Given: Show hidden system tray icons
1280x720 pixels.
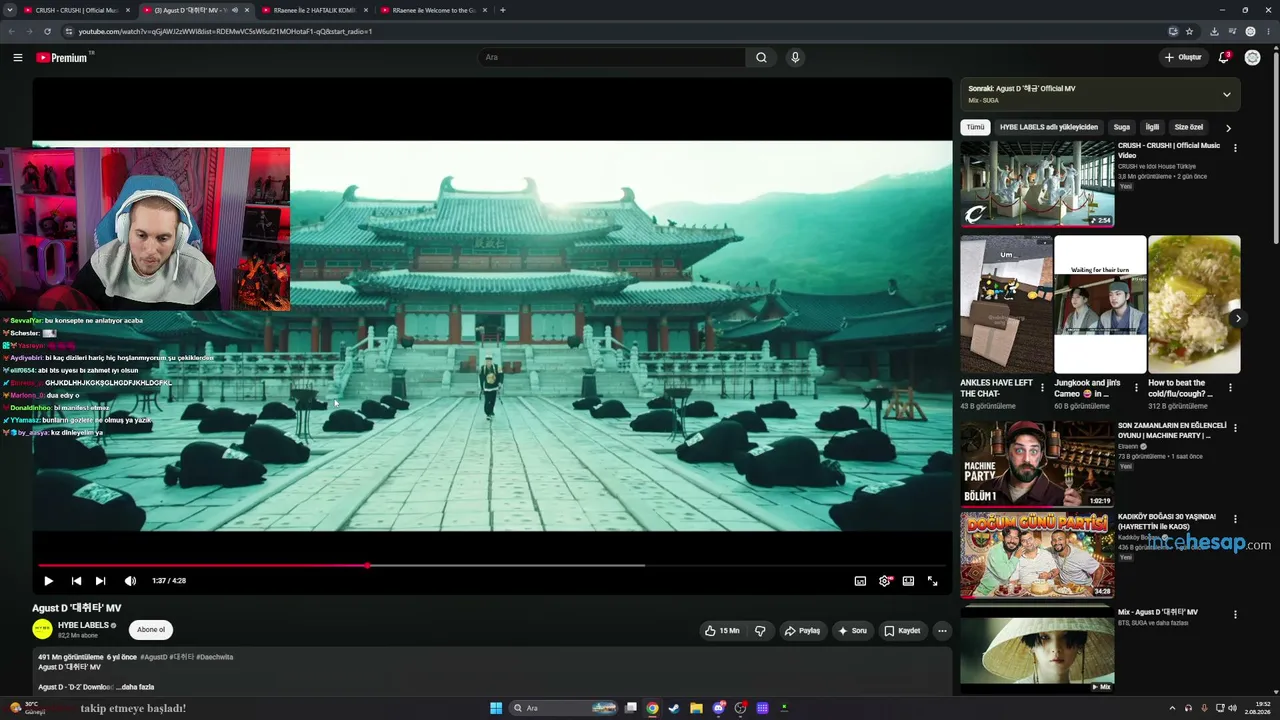Looking at the screenshot, I should click(1172, 708).
